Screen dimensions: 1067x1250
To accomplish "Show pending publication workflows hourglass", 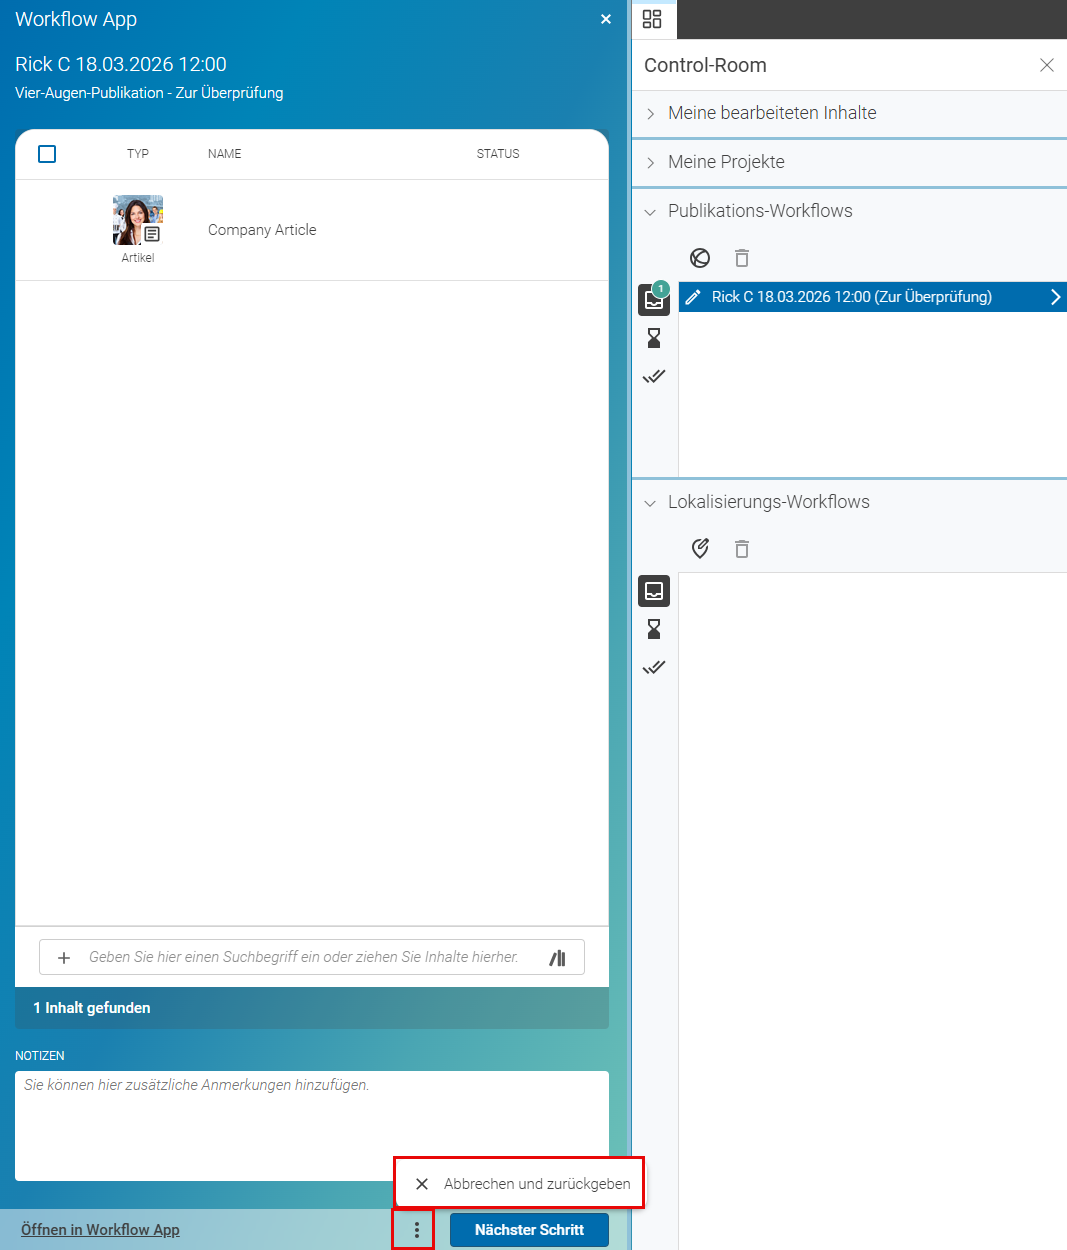I will point(654,338).
